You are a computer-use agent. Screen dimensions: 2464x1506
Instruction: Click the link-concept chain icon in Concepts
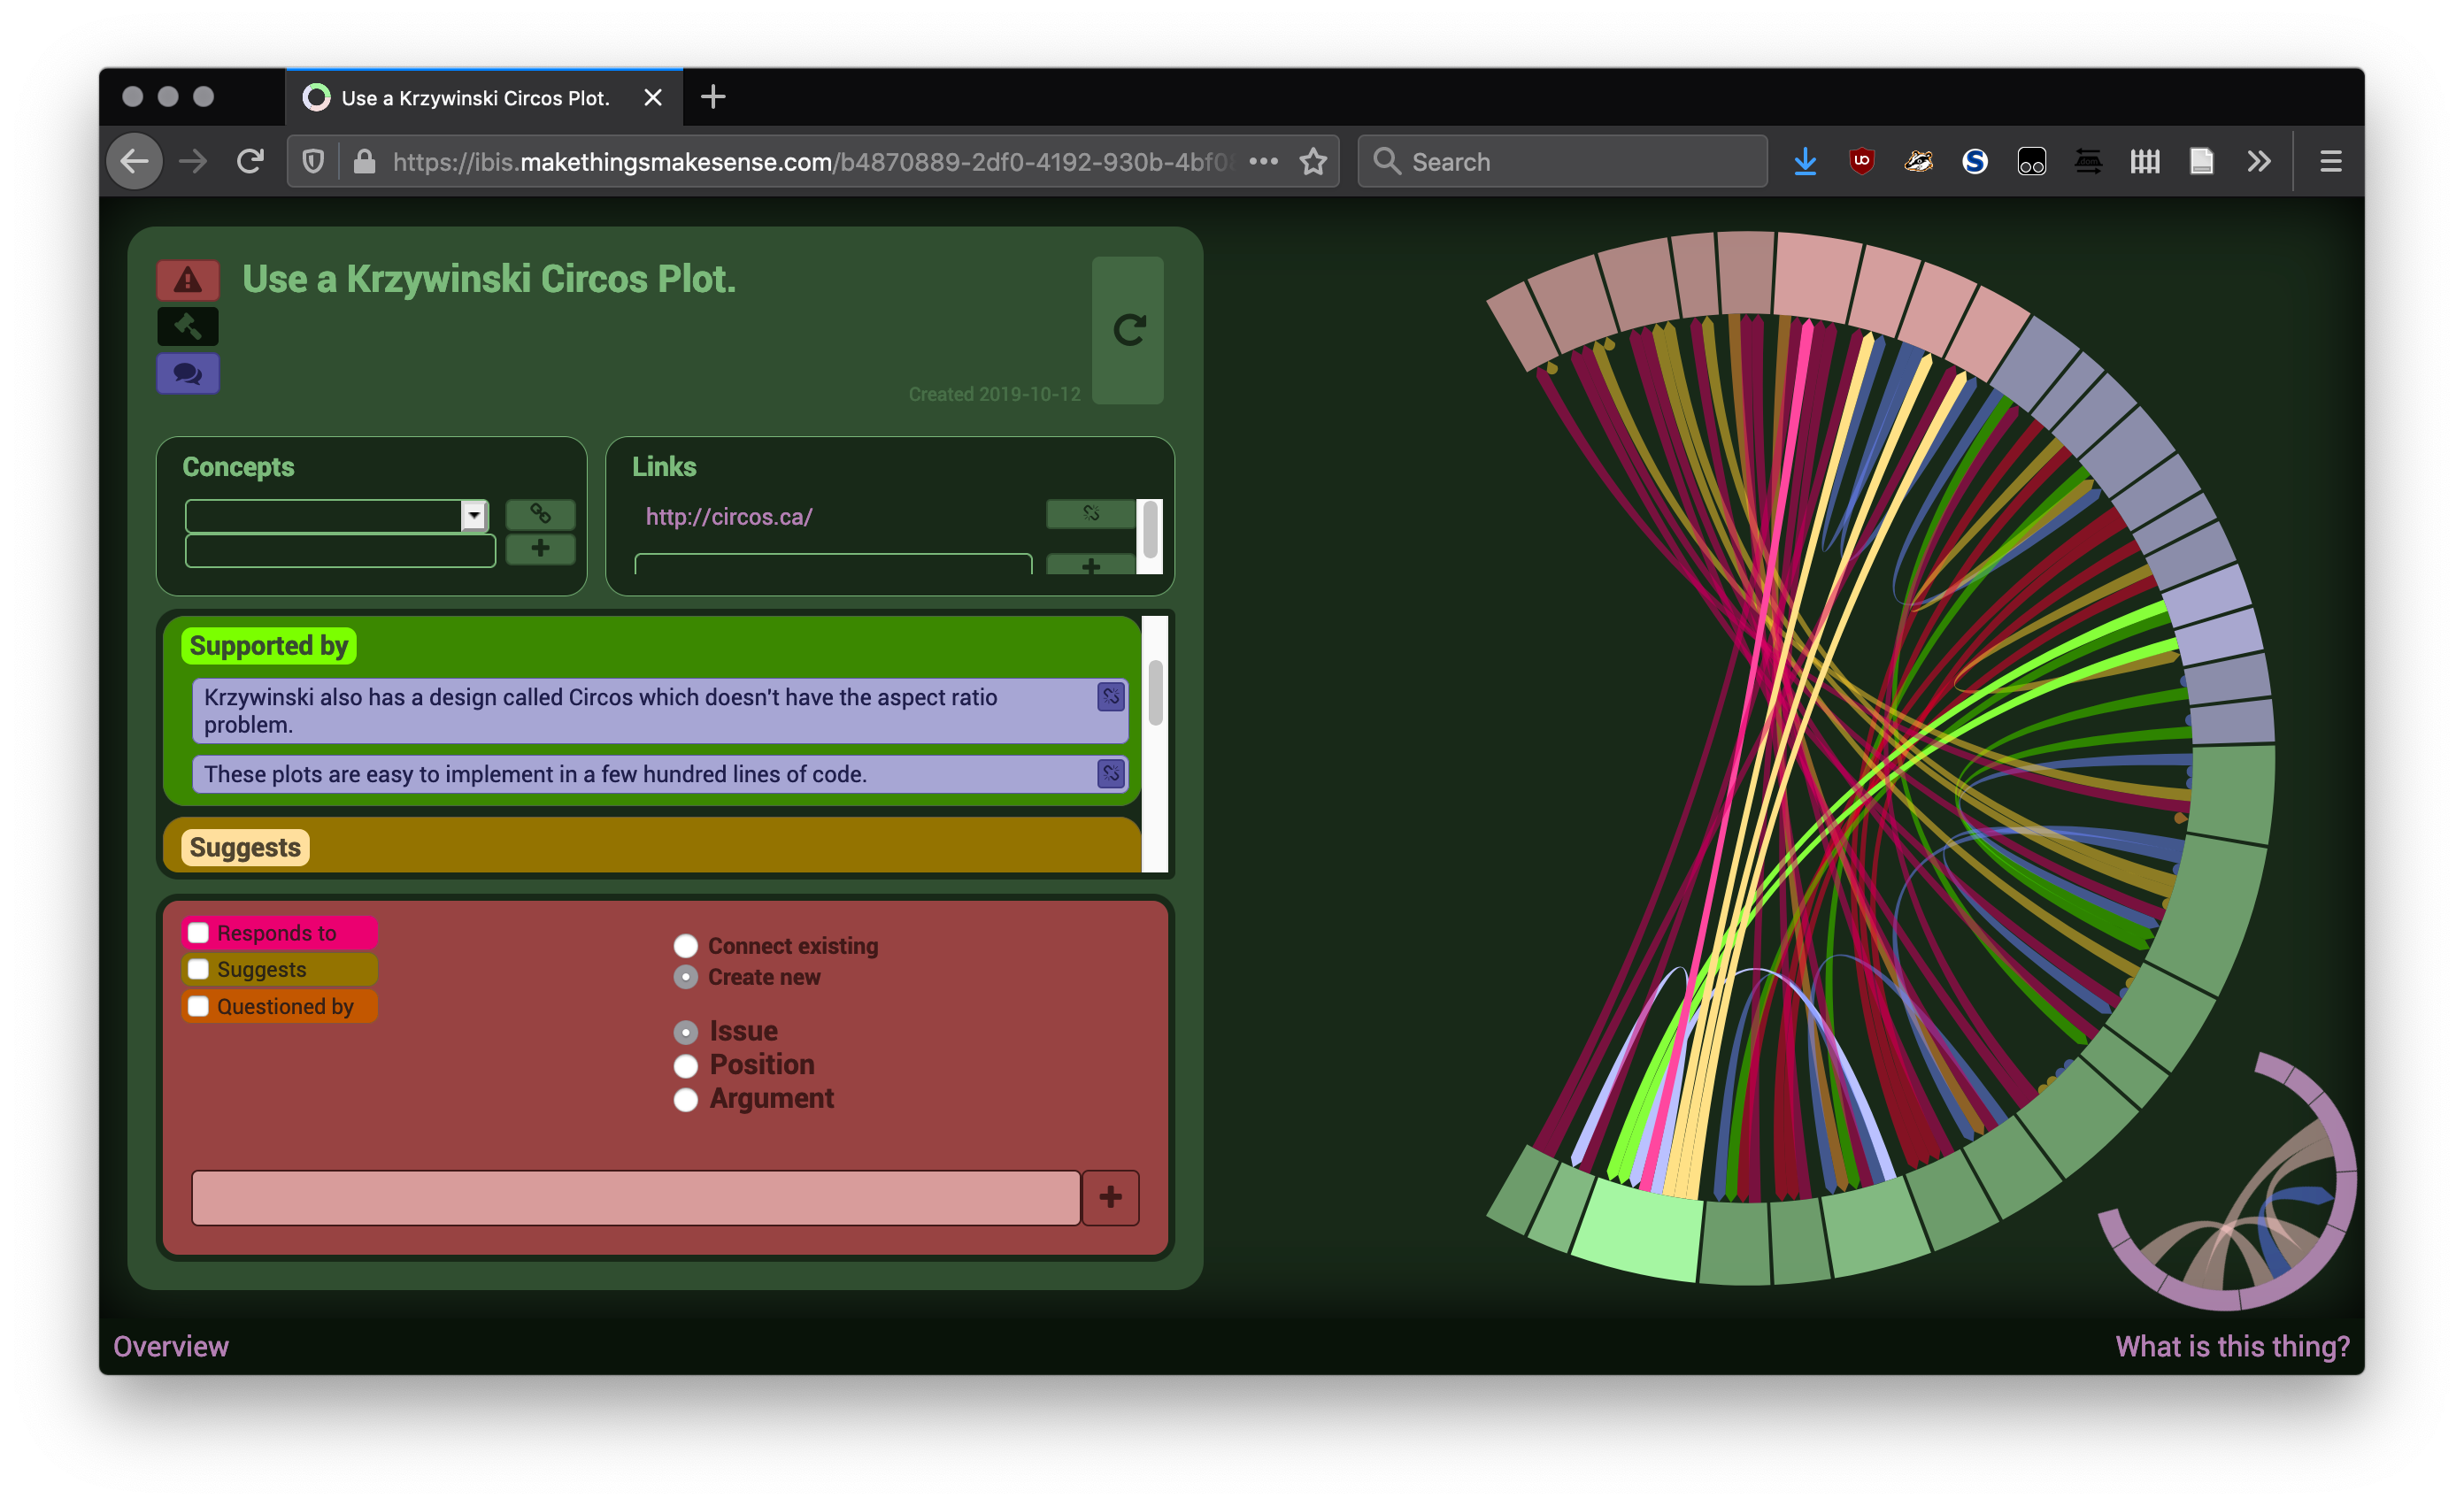(x=540, y=514)
